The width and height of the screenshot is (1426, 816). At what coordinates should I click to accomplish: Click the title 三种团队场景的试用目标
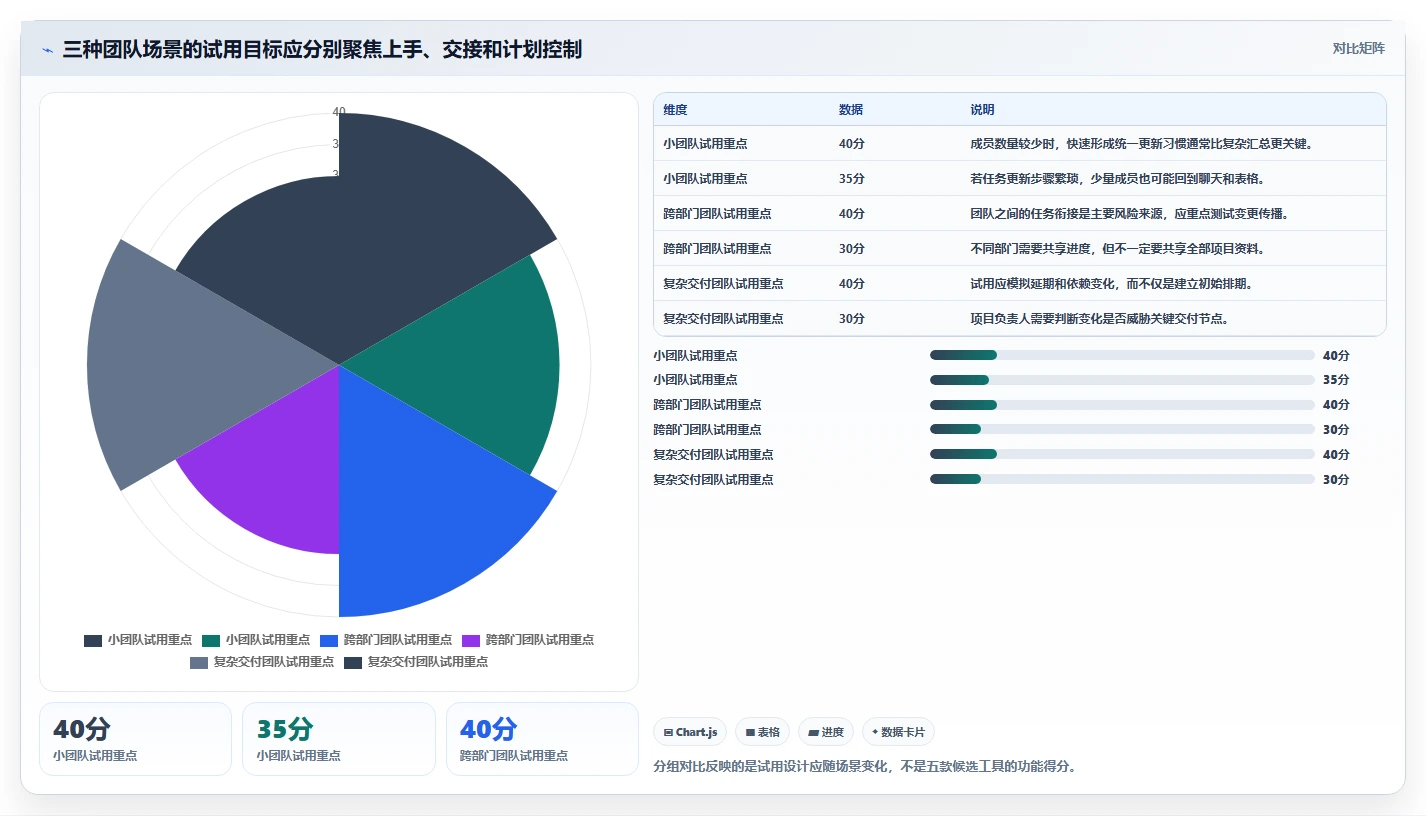tap(322, 49)
